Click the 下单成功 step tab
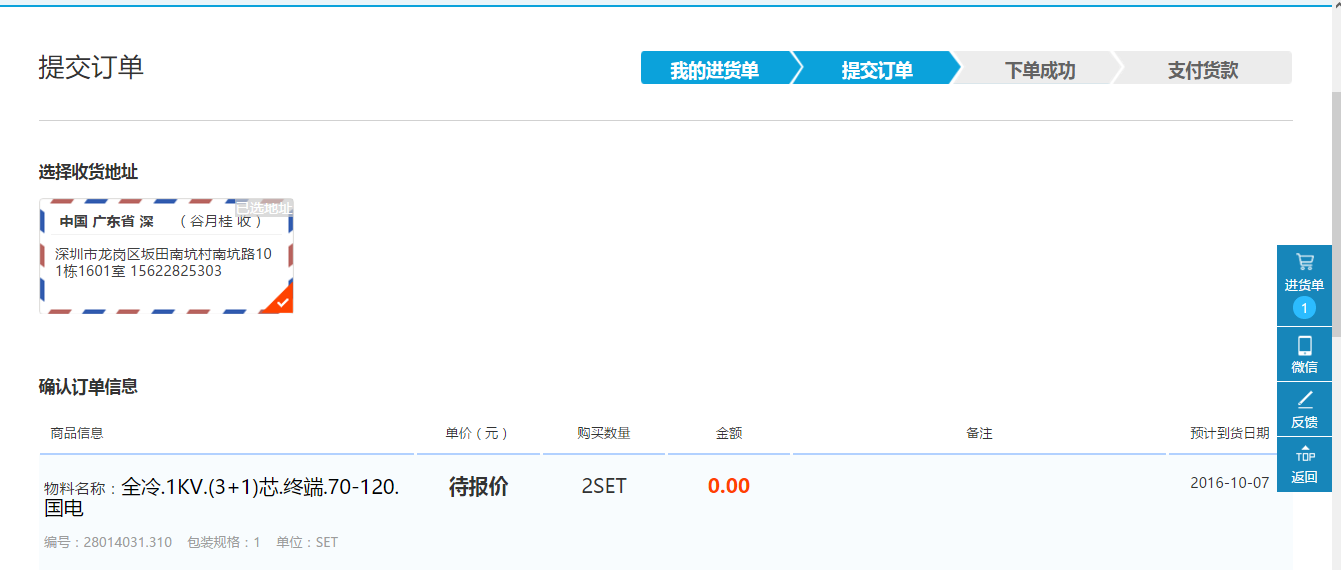Viewport: 1341px width, 570px height. pyautogui.click(x=1039, y=70)
